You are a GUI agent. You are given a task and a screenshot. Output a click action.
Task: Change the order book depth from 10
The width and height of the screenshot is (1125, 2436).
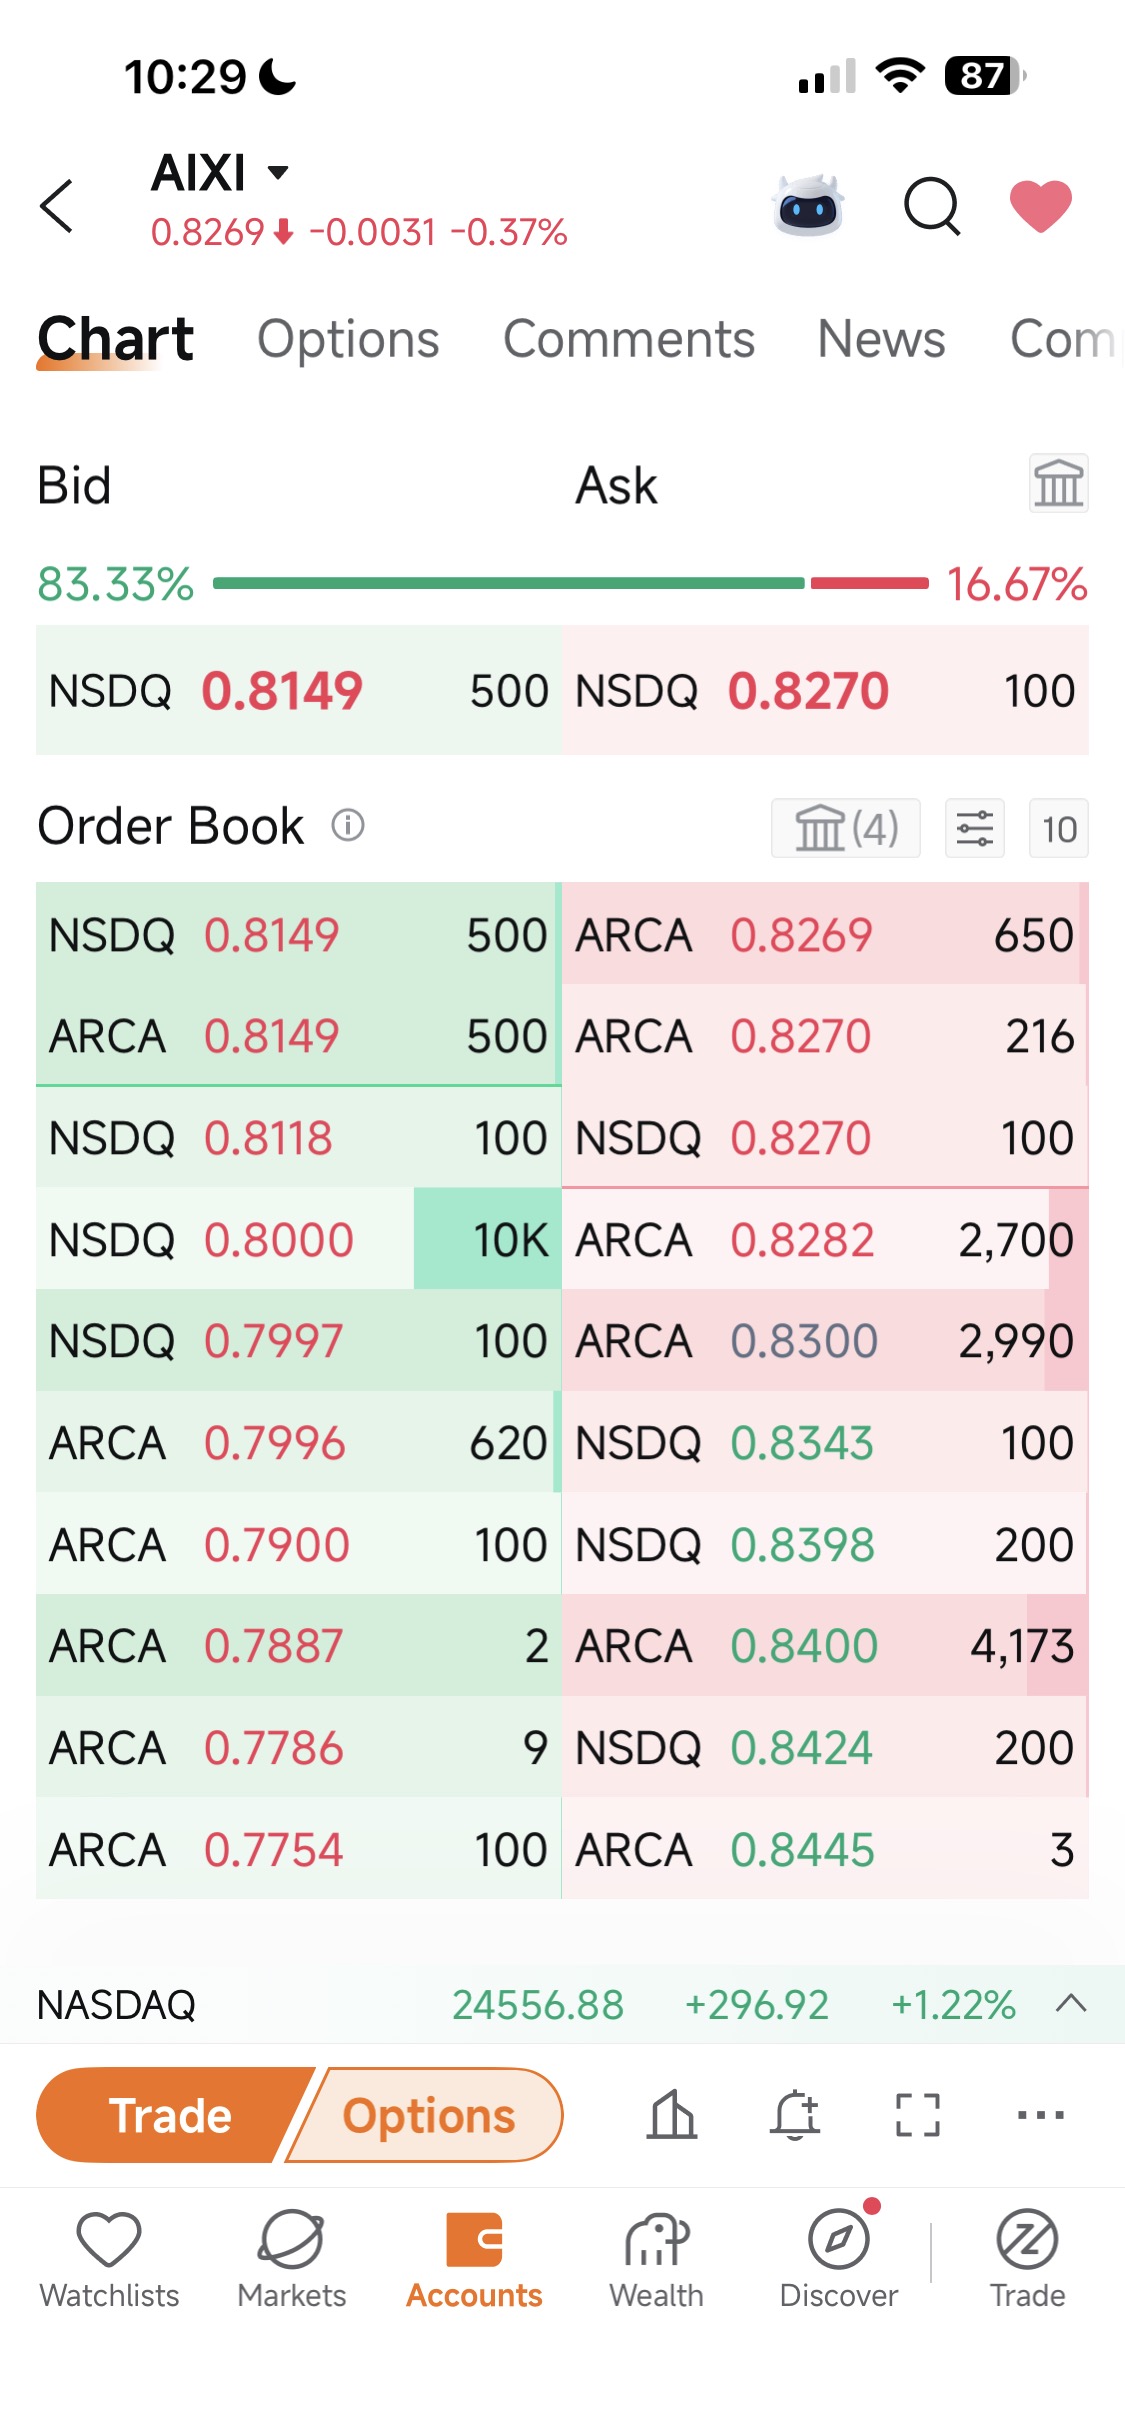coord(1059,828)
